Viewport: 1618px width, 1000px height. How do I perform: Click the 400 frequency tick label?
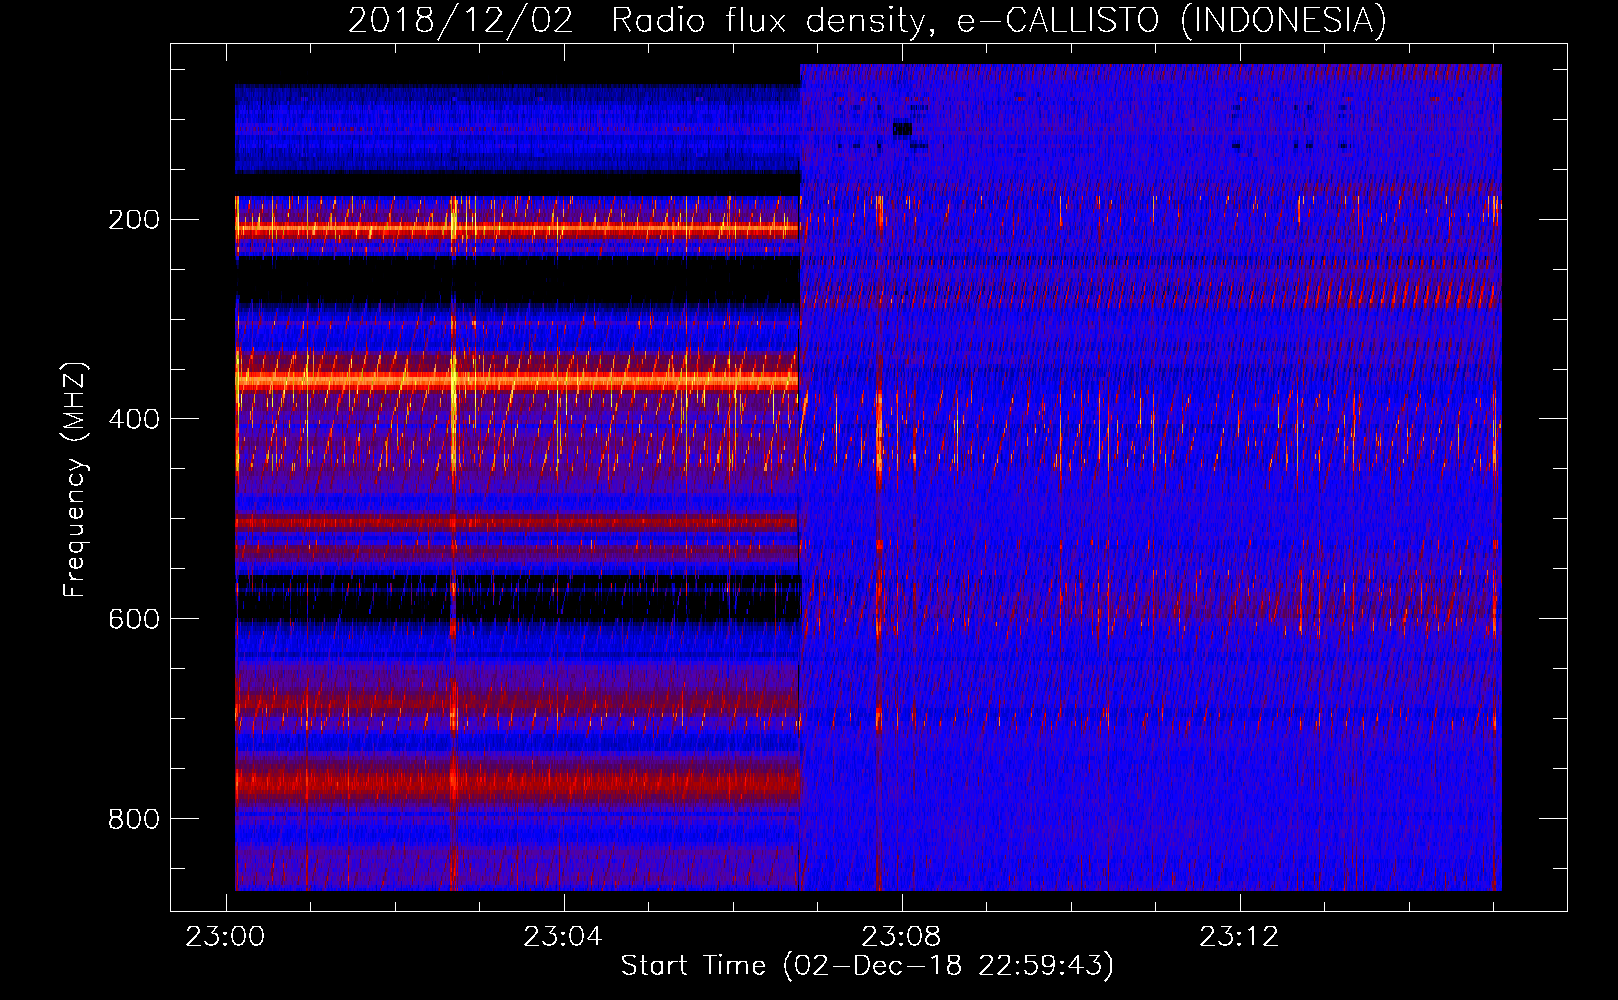tap(133, 419)
